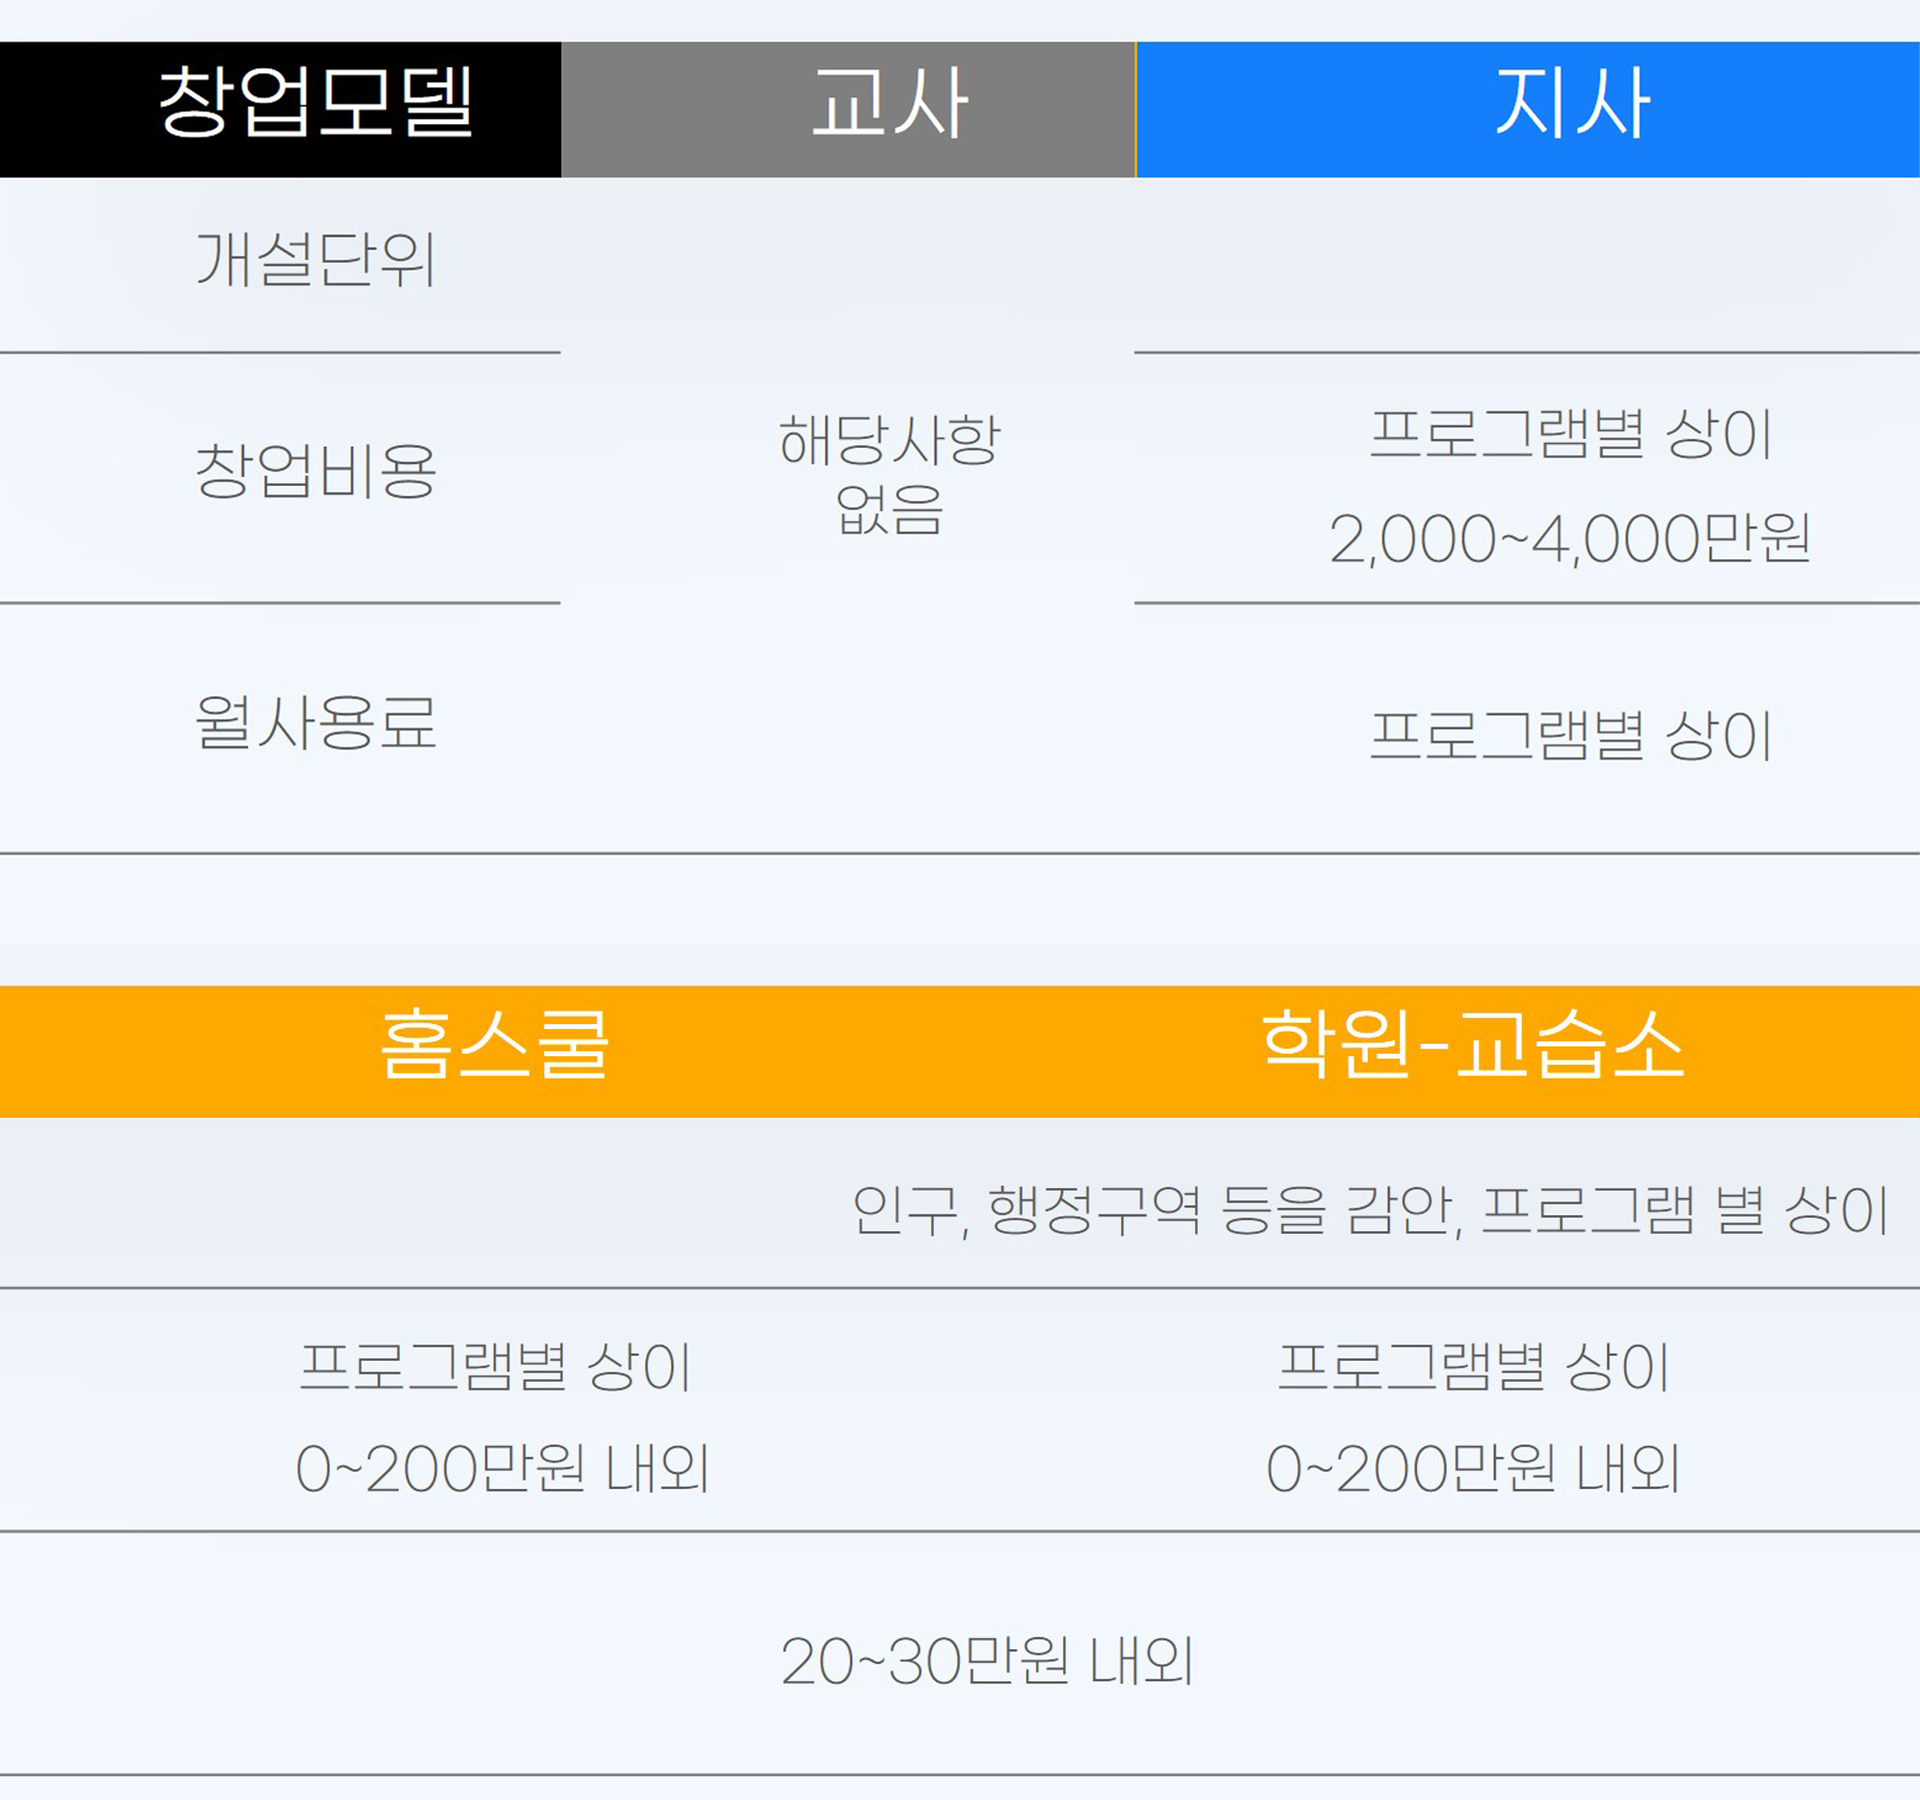Image resolution: width=1920 pixels, height=1800 pixels.
Task: Click 프로그램별 상이 under the 학원-교습소 header
Action: pyautogui.click(x=1474, y=1367)
